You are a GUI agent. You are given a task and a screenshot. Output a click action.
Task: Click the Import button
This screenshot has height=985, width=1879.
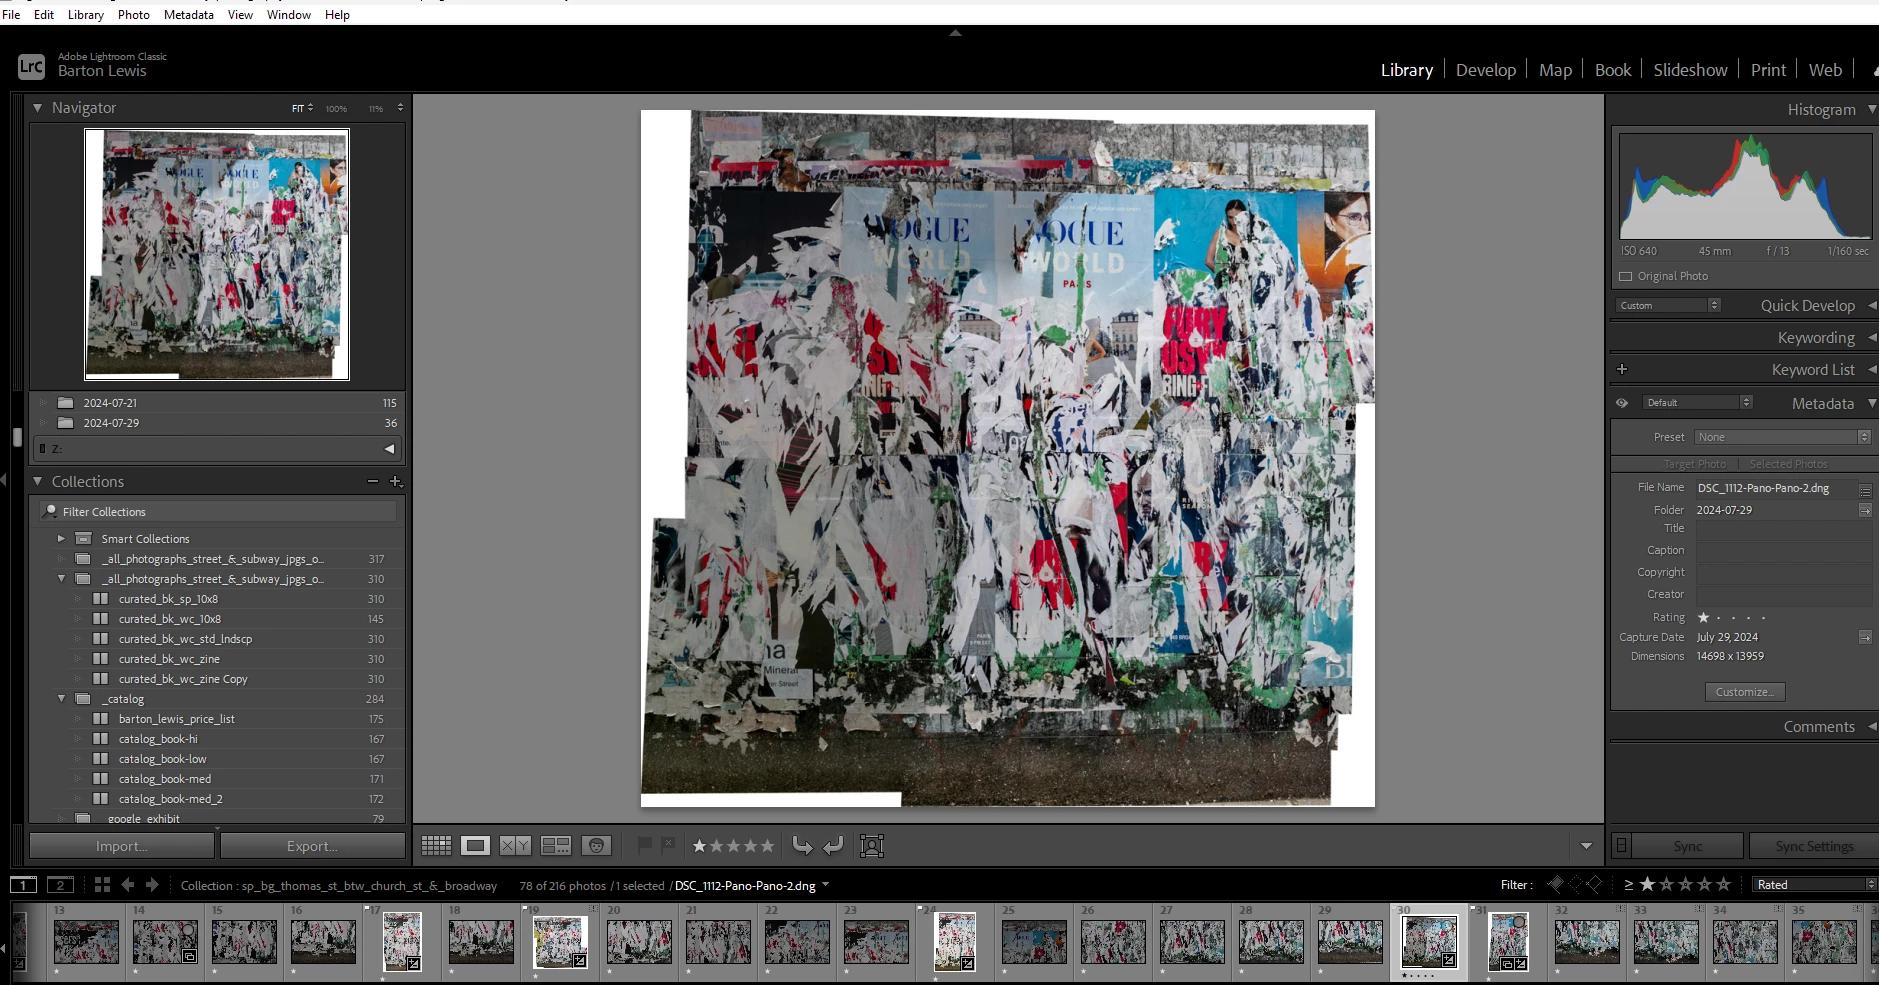click(x=121, y=846)
